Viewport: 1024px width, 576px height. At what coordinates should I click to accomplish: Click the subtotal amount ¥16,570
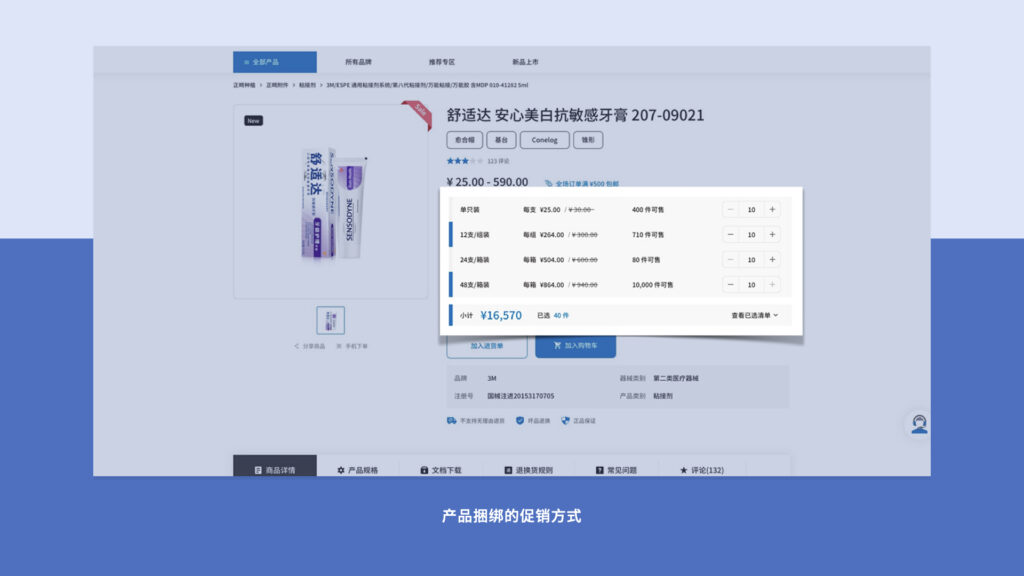(501, 315)
